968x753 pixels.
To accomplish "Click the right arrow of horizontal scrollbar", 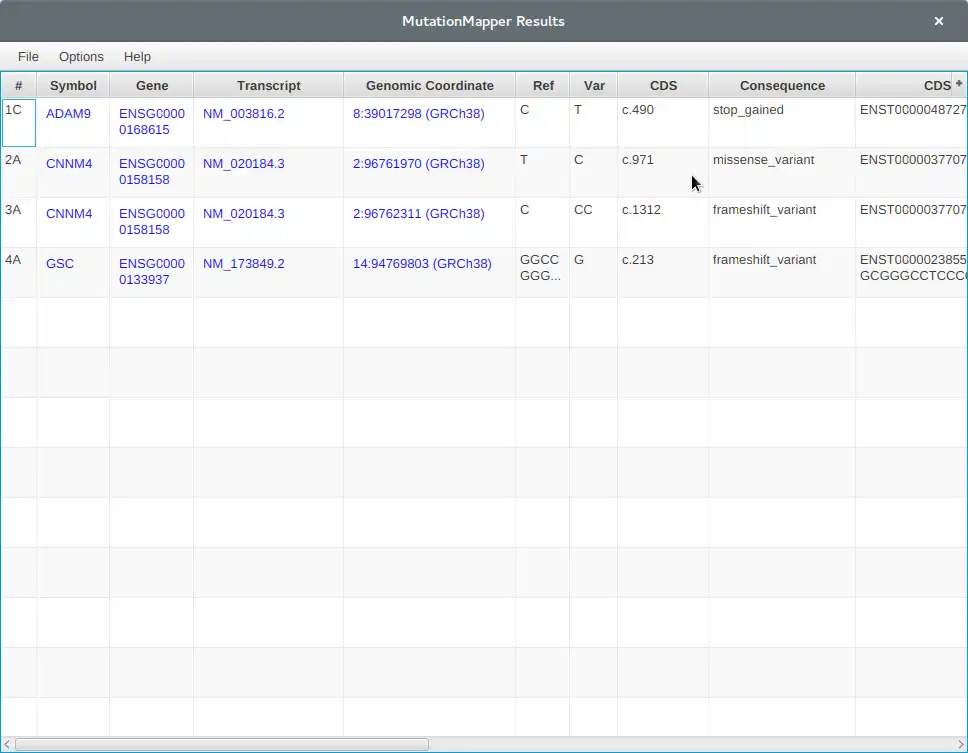I will point(961,744).
